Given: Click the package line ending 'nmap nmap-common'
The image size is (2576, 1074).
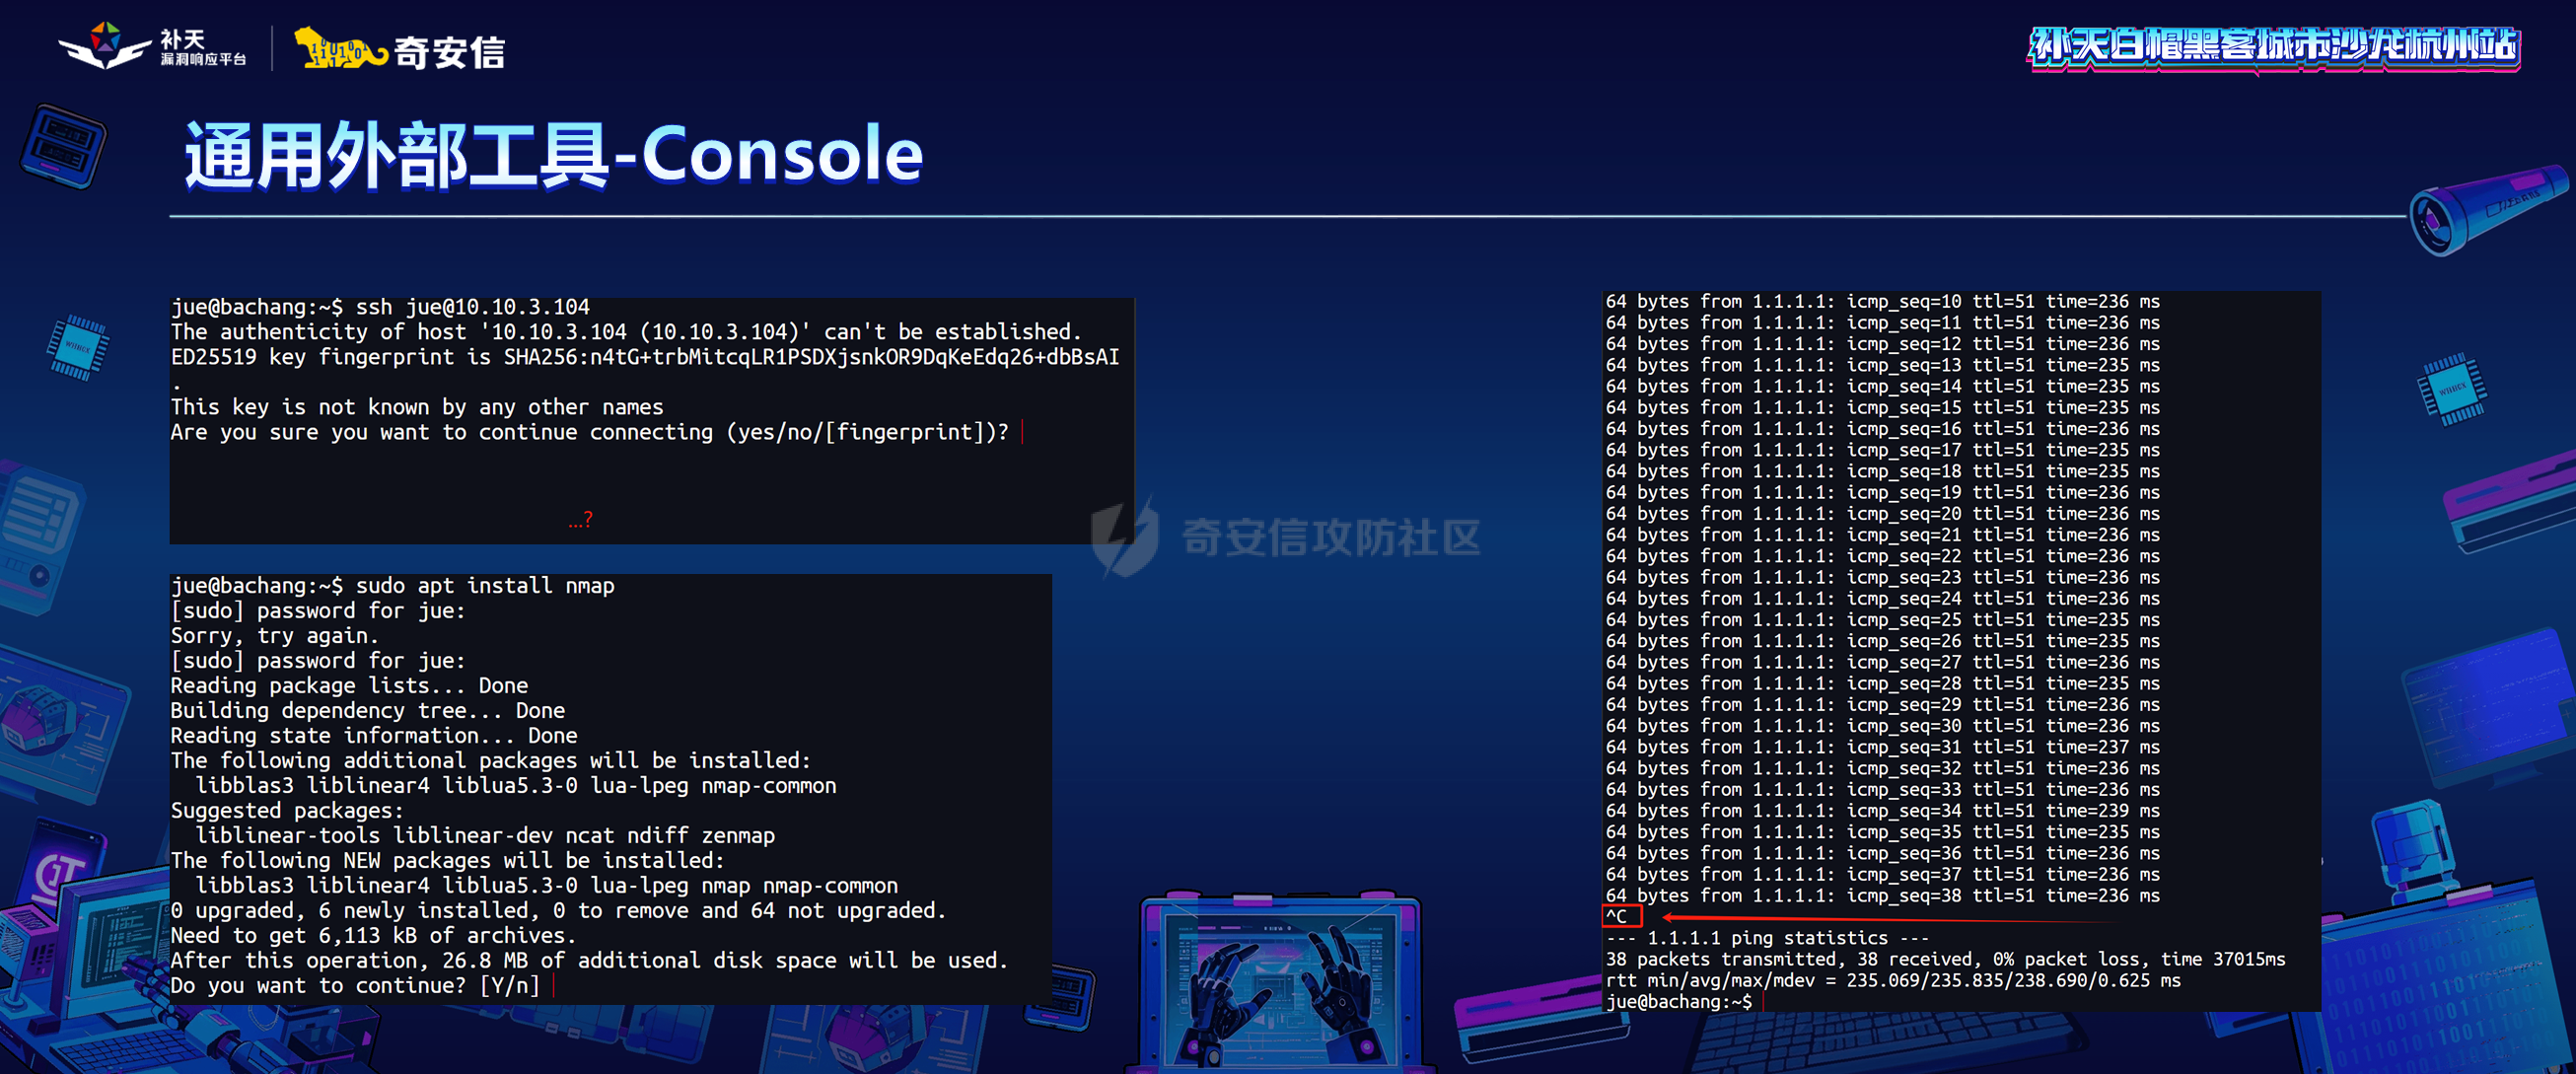Looking at the screenshot, I should coord(547,886).
